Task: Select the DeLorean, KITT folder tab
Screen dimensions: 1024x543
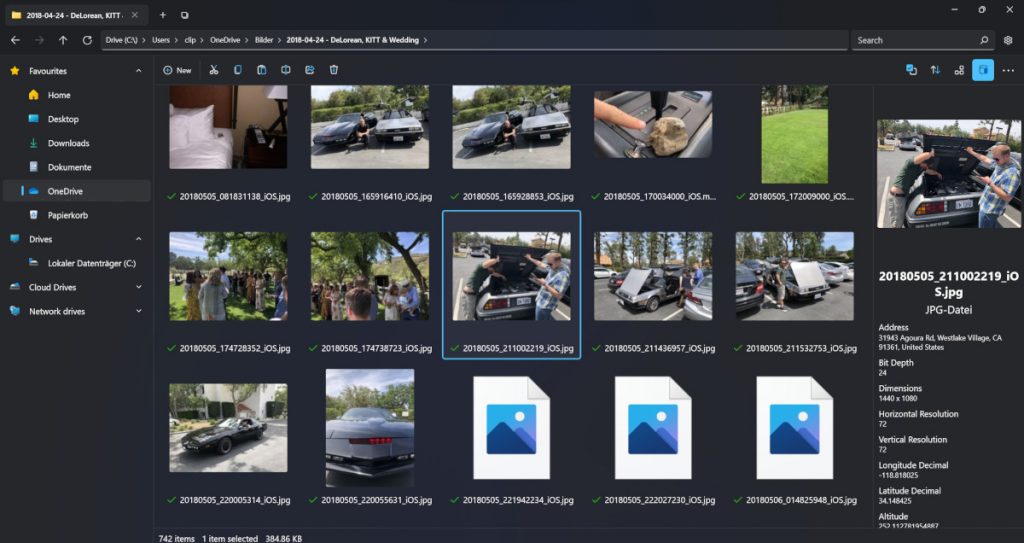Action: pyautogui.click(x=75, y=15)
